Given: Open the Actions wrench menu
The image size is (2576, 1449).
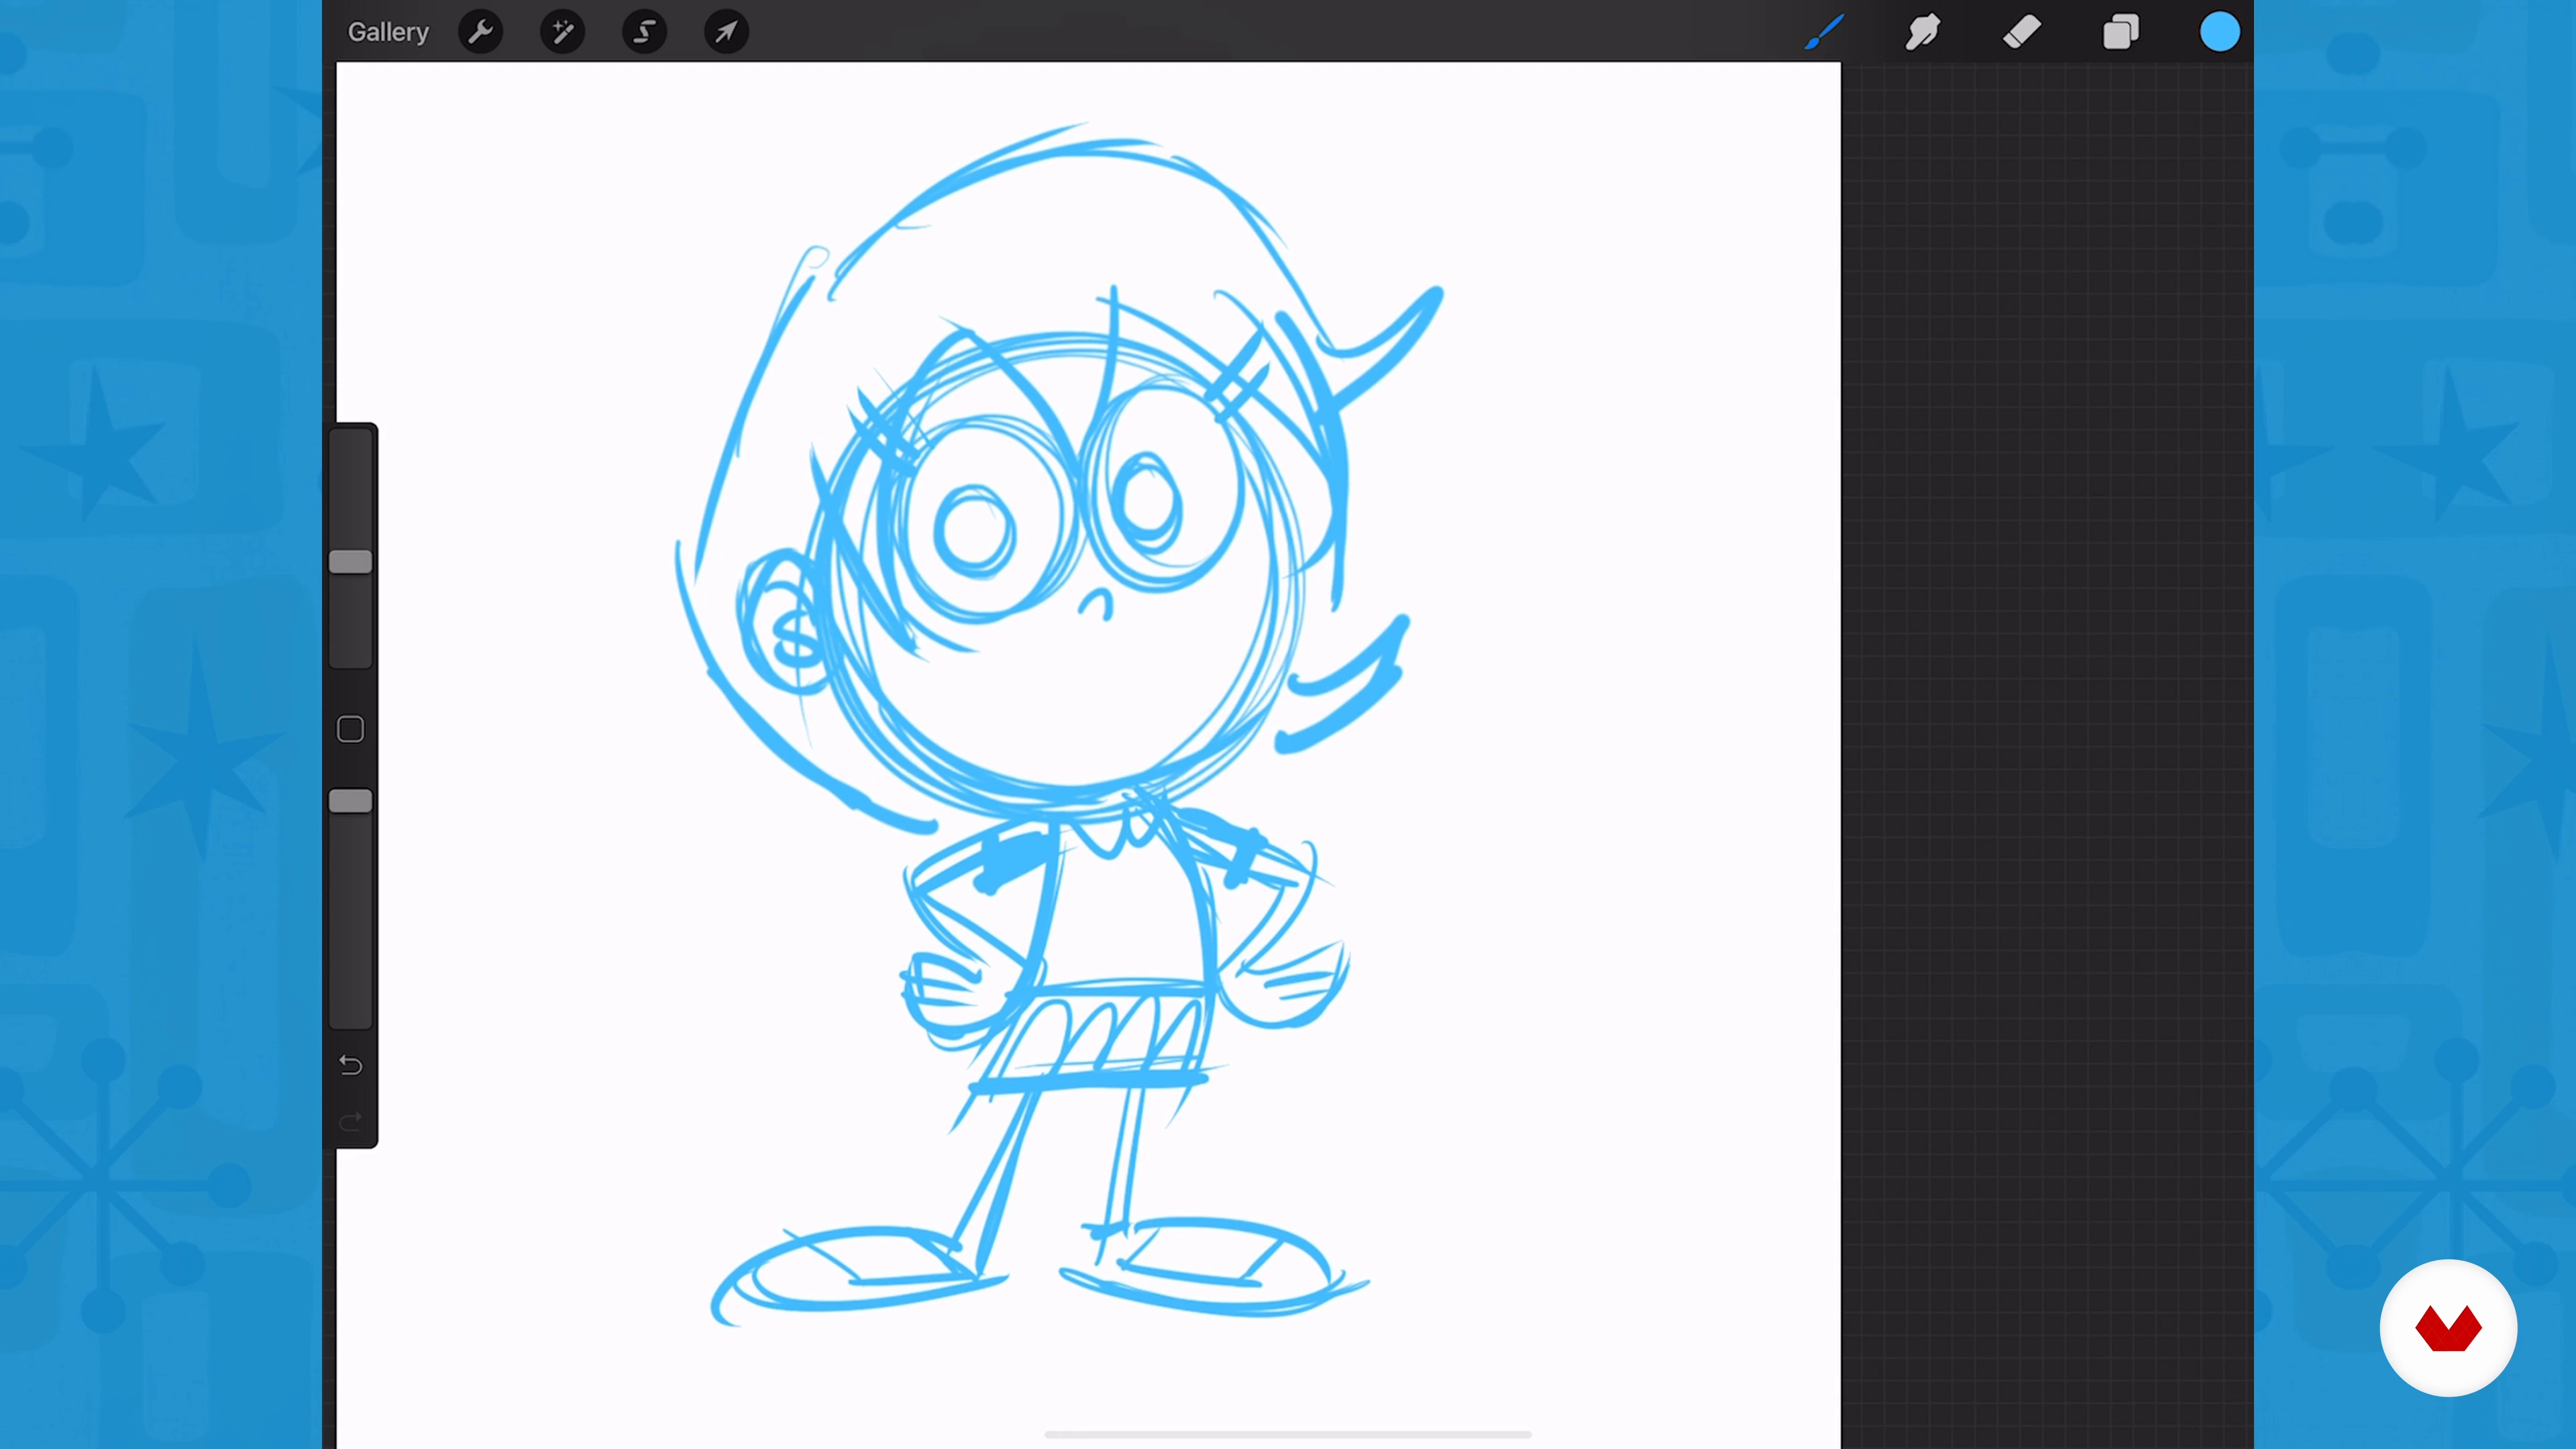Looking at the screenshot, I should point(481,32).
